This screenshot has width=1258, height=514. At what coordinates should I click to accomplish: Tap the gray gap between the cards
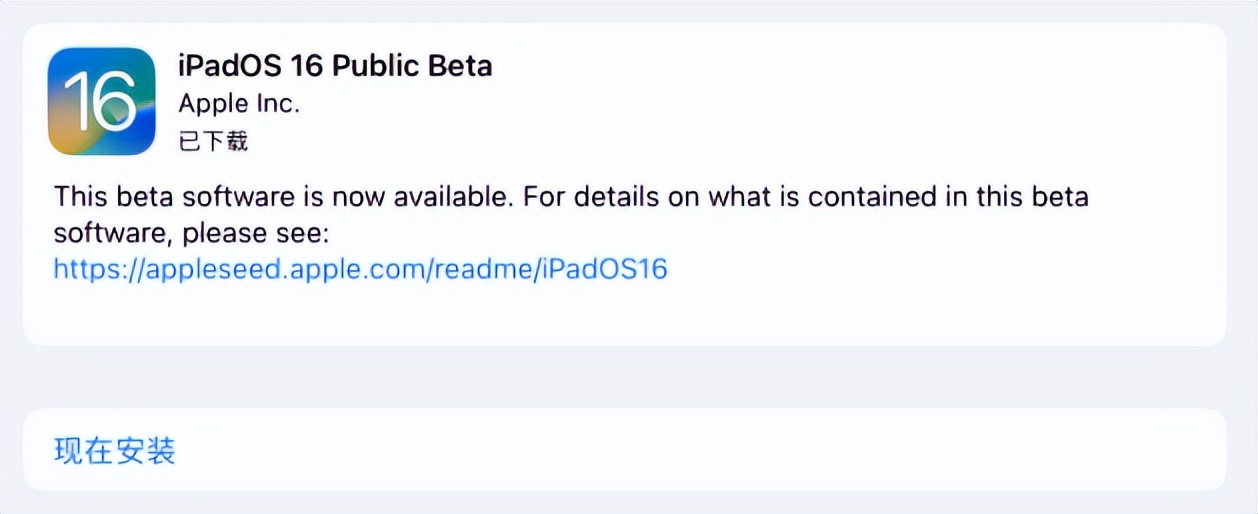[628, 377]
